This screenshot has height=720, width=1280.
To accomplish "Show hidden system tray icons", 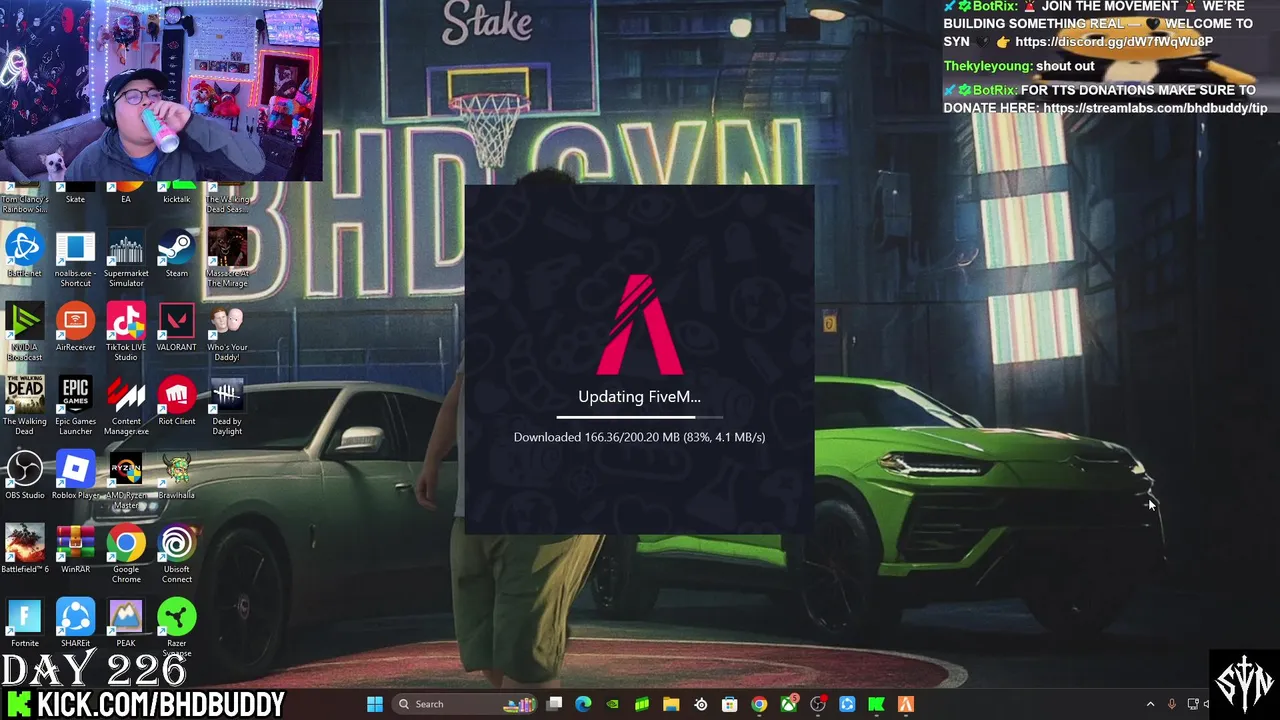I will (x=1150, y=704).
